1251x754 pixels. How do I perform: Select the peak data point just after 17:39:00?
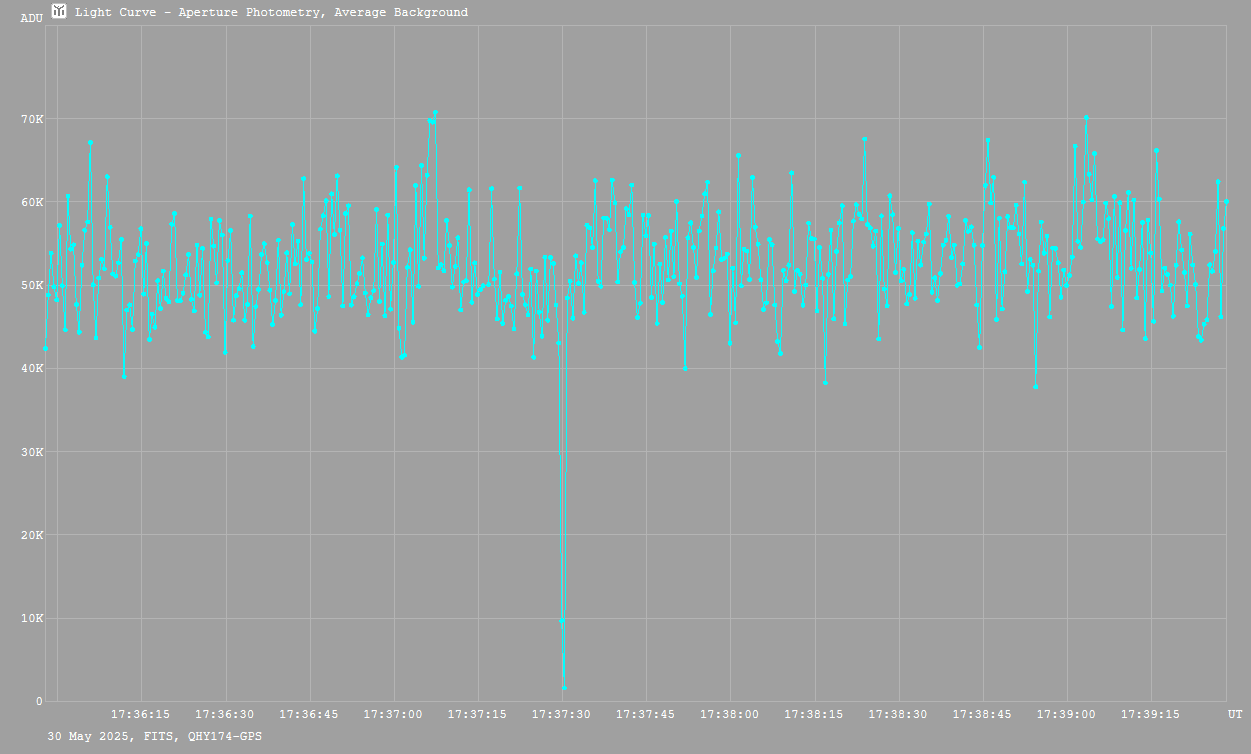pyautogui.click(x=1085, y=118)
